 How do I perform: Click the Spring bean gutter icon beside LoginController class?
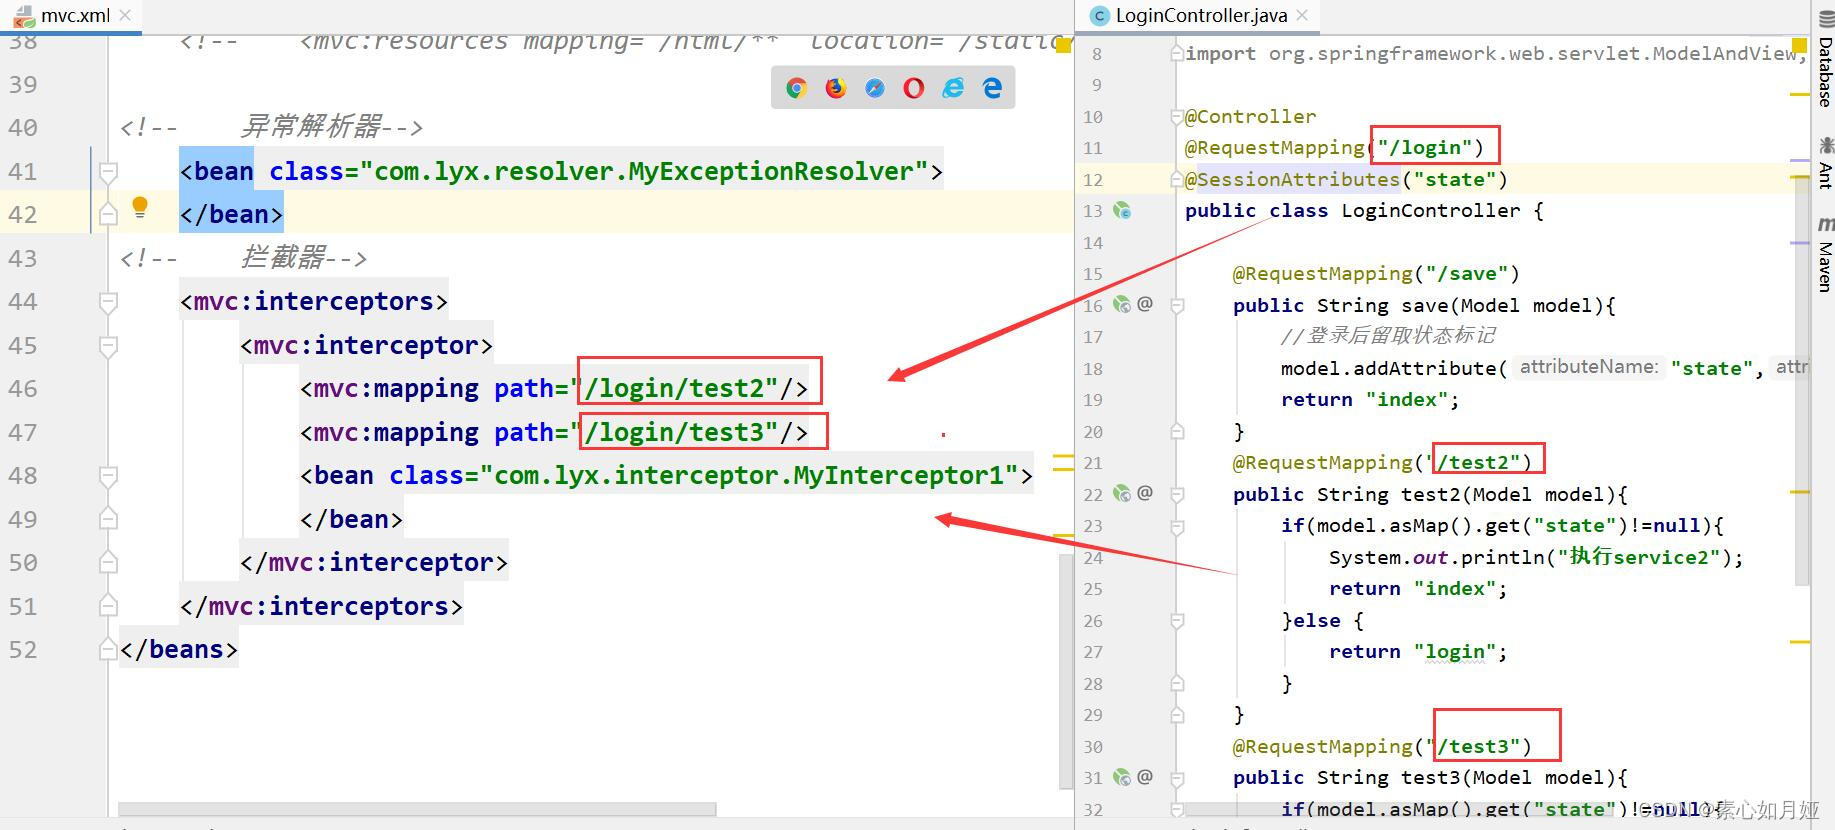[x=1122, y=211]
